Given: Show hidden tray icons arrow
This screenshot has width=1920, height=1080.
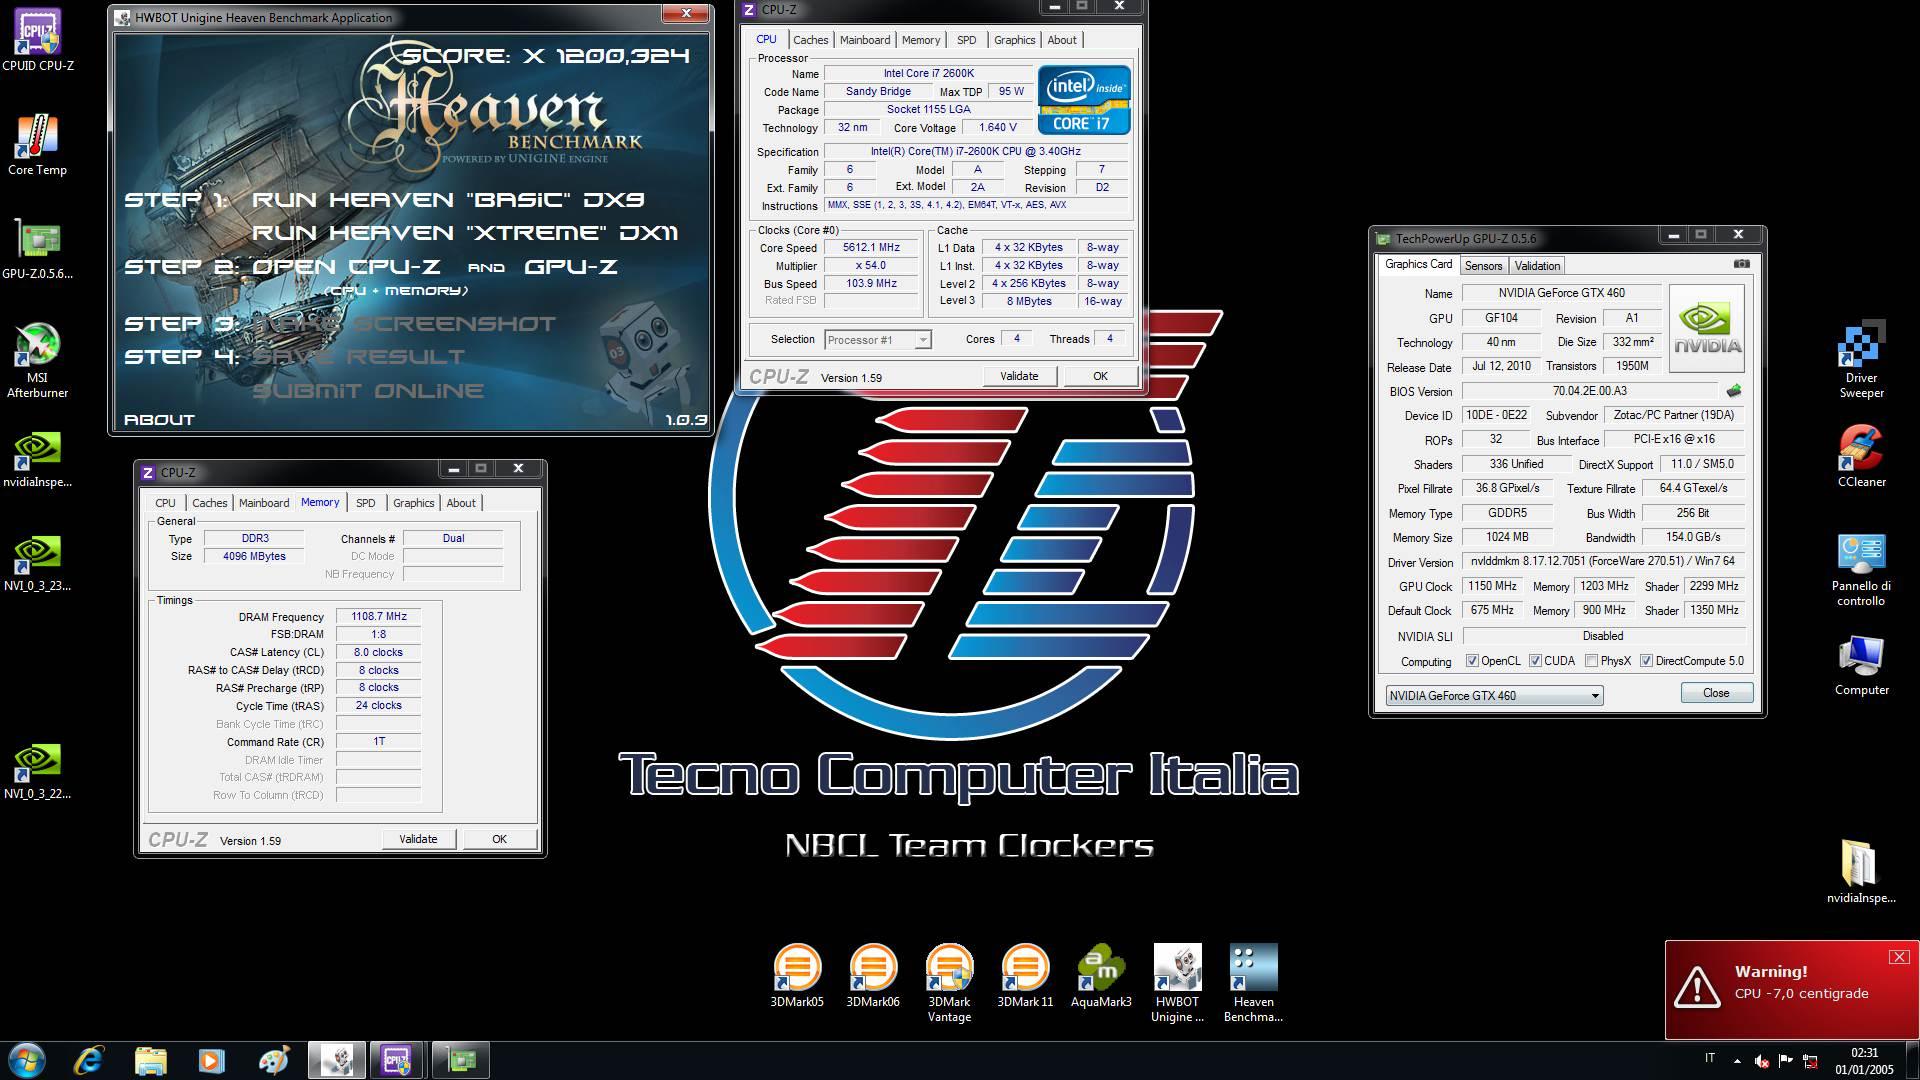Looking at the screenshot, I should pyautogui.click(x=1737, y=1061).
